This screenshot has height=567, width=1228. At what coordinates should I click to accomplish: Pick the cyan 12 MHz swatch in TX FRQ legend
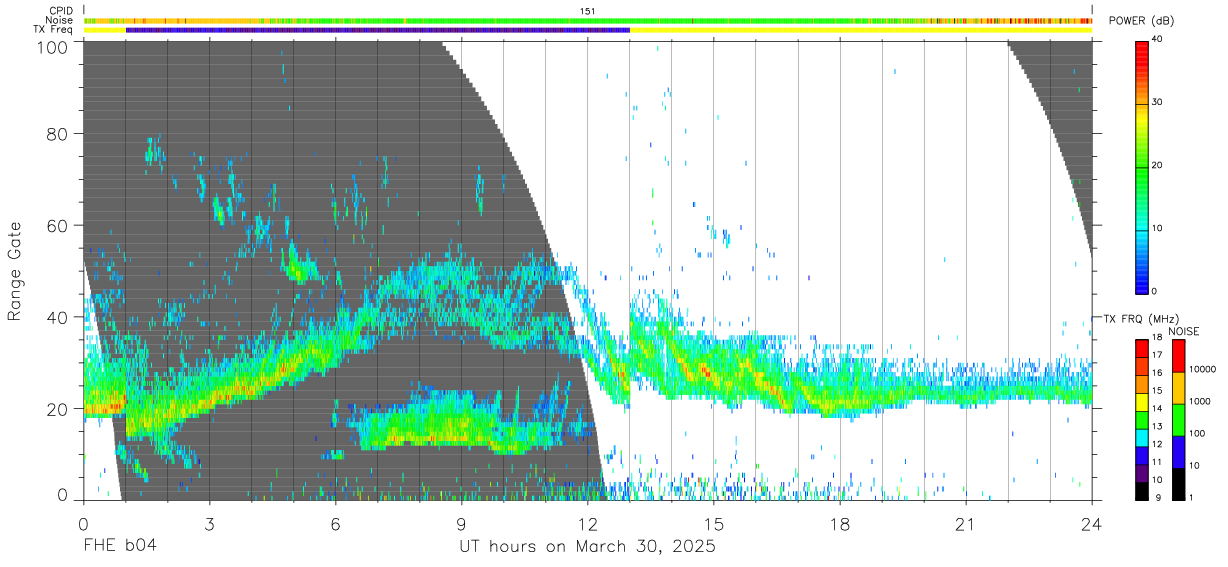coord(1142,438)
